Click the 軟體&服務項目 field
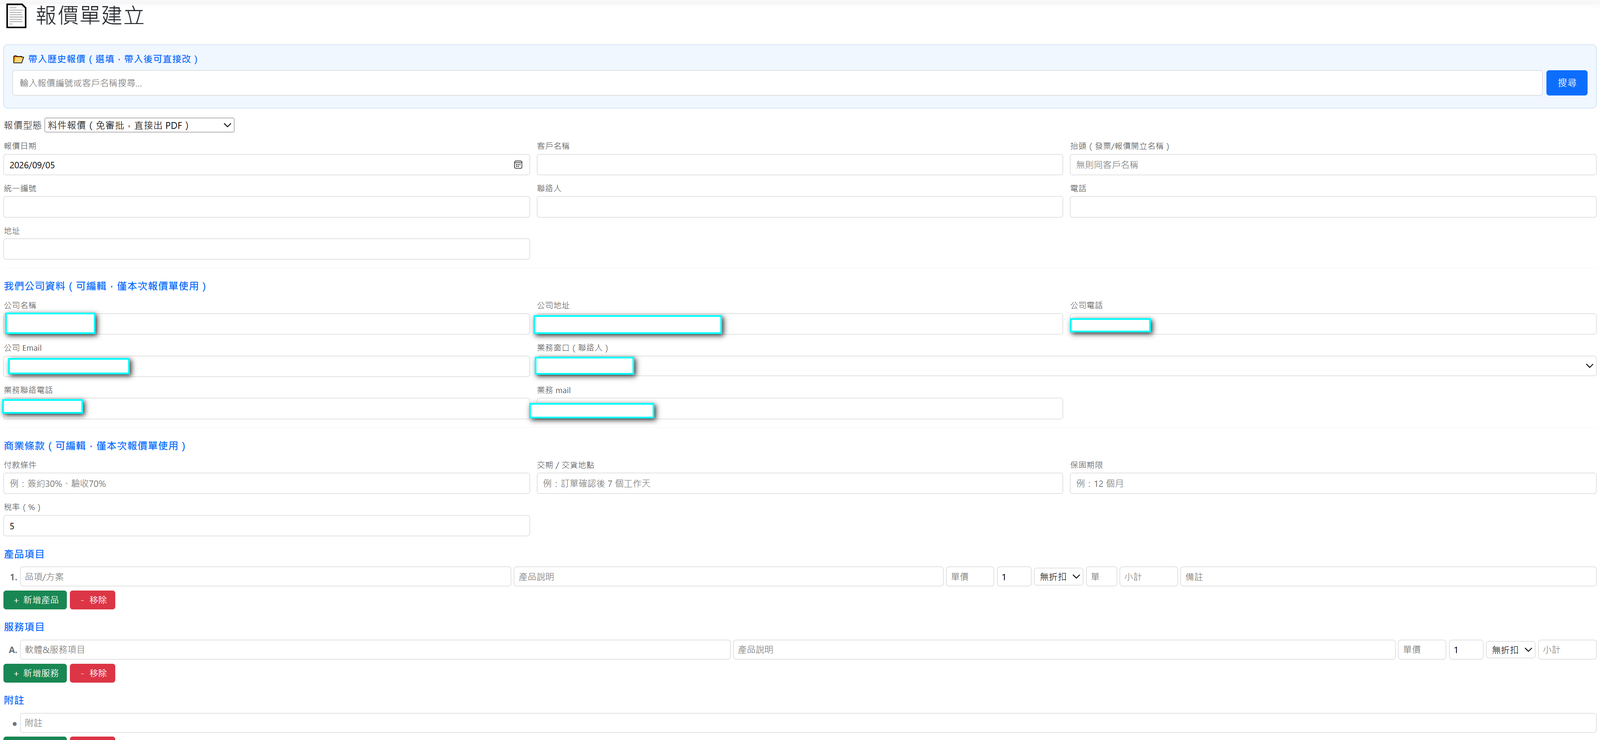Image resolution: width=1600 pixels, height=740 pixels. pyautogui.click(x=375, y=650)
